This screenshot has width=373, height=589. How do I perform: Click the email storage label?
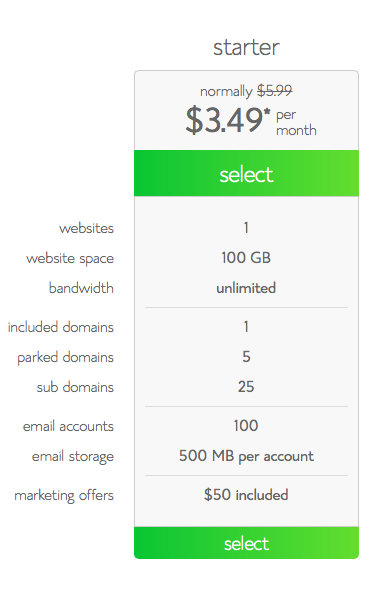(72, 456)
